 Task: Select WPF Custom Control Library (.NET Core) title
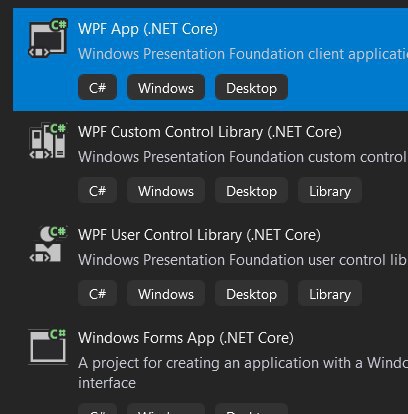point(210,132)
